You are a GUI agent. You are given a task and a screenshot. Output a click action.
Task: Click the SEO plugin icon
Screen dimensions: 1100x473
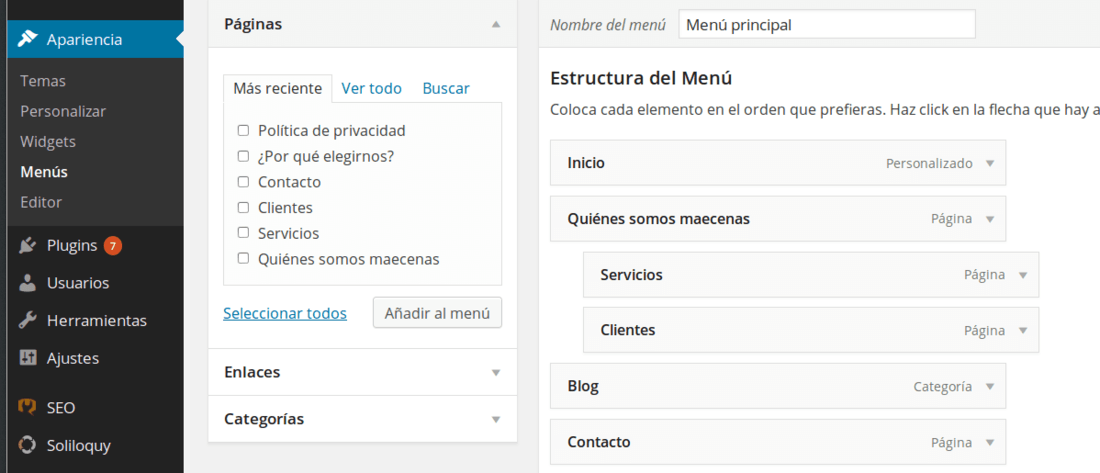click(x=27, y=408)
